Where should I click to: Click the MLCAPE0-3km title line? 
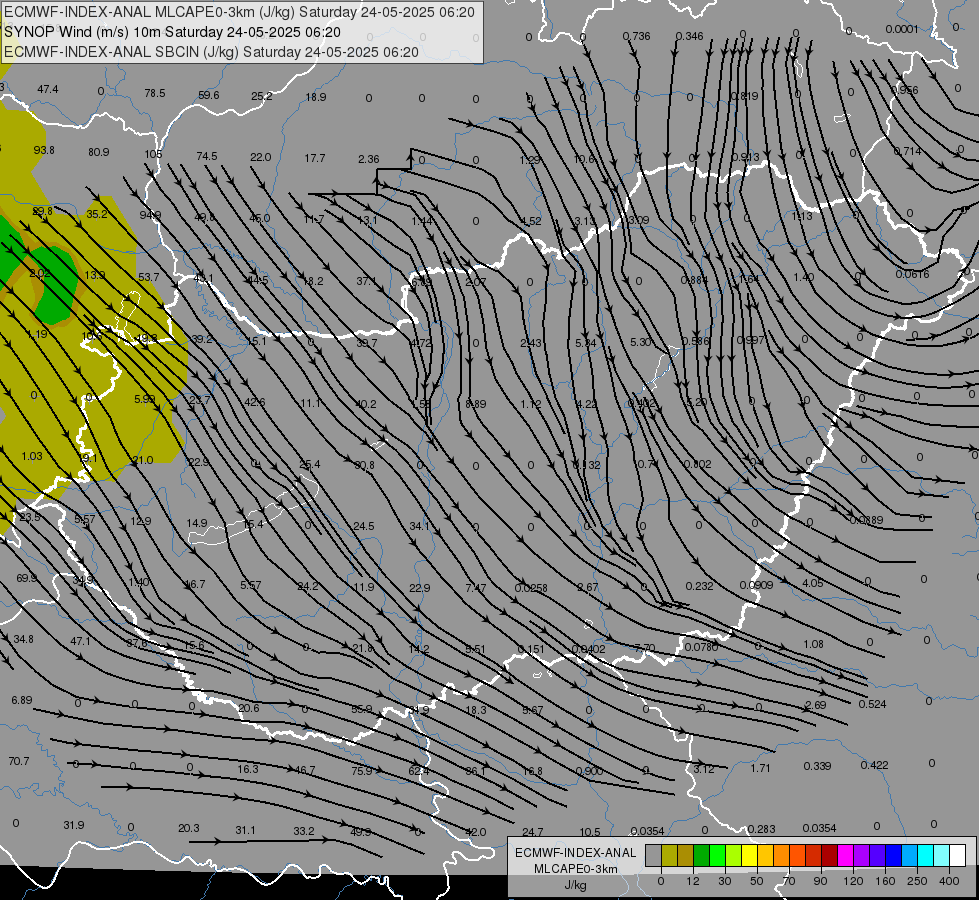tap(239, 12)
